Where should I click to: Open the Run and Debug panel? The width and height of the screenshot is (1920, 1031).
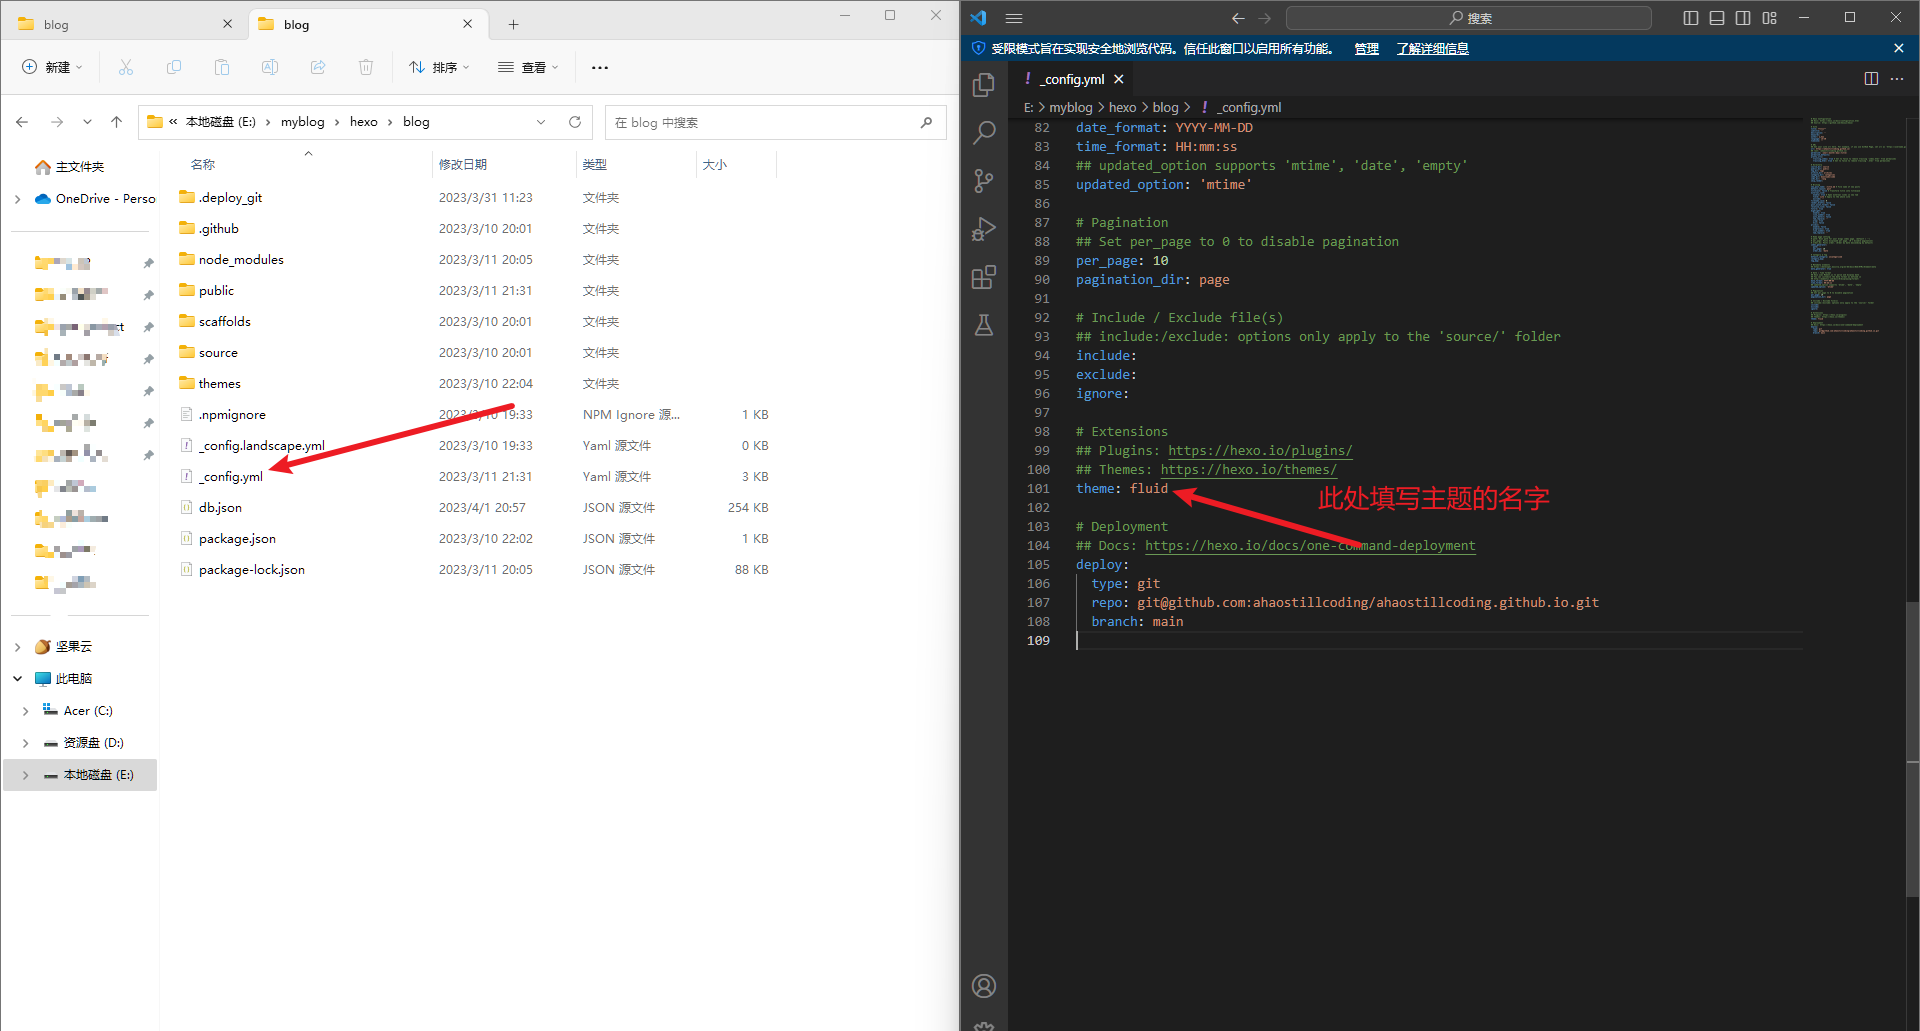click(984, 229)
